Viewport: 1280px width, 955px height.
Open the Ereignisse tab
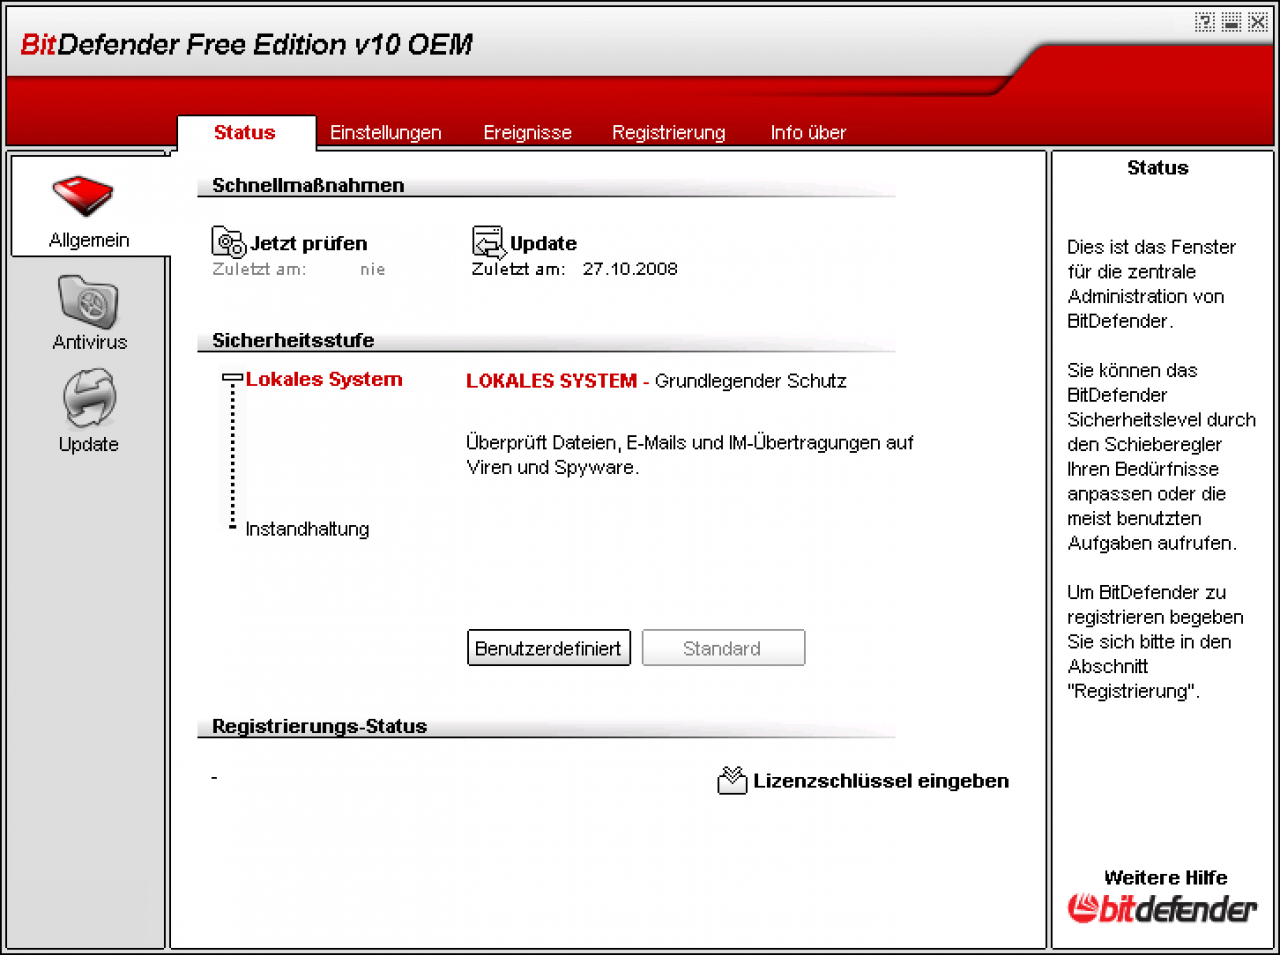pos(528,132)
